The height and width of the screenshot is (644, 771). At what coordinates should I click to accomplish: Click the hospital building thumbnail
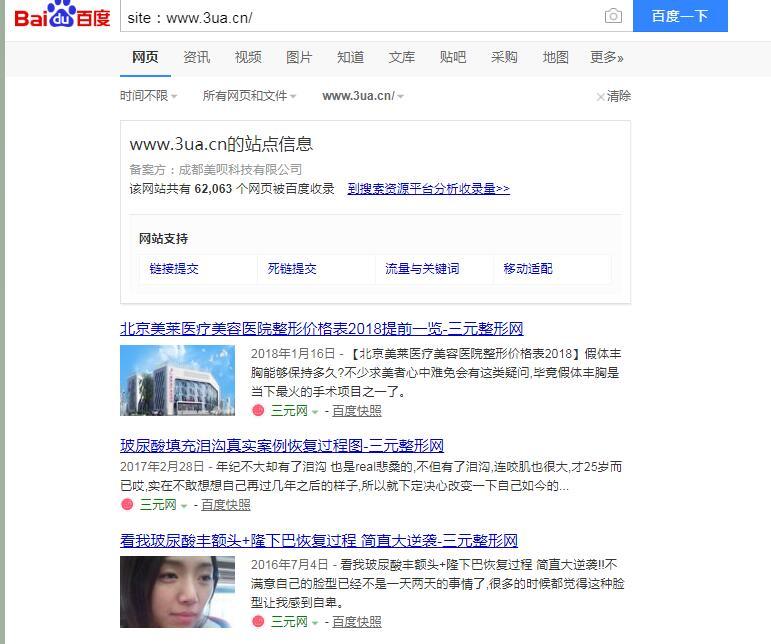(x=178, y=380)
